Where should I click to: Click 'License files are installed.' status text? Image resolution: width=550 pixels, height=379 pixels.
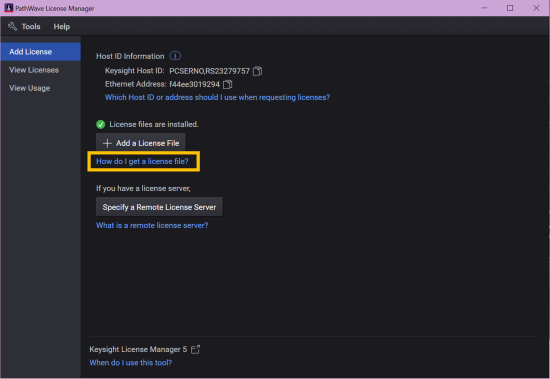click(x=154, y=124)
